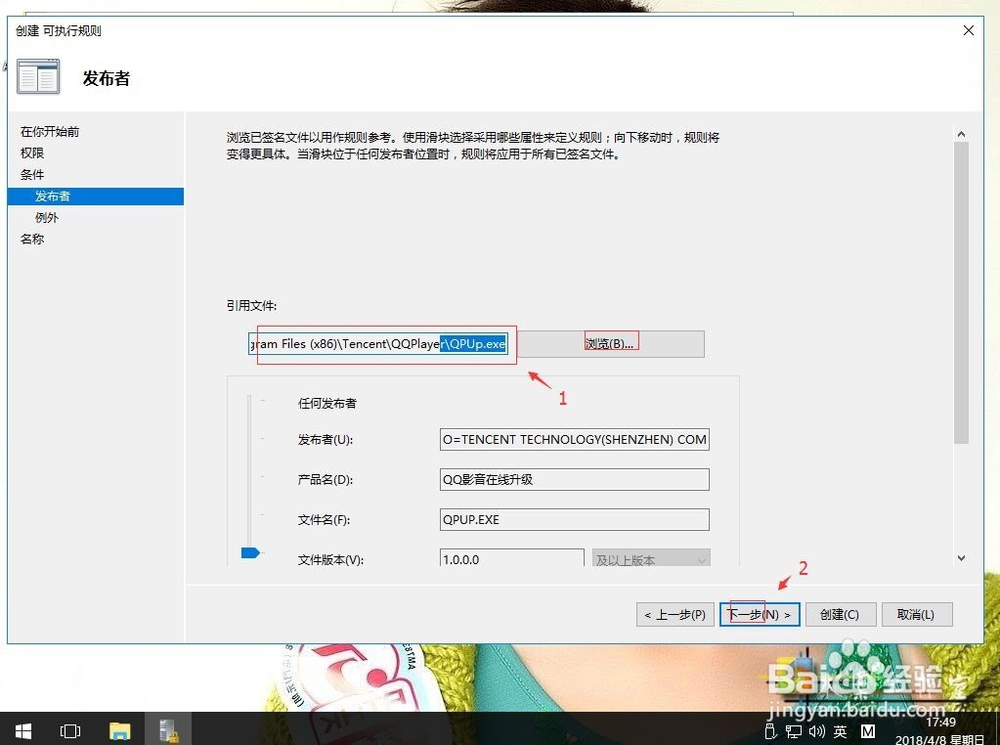The width and height of the screenshot is (1000, 745).
Task: Toggle input language via the 英 indicator
Action: coord(840,731)
